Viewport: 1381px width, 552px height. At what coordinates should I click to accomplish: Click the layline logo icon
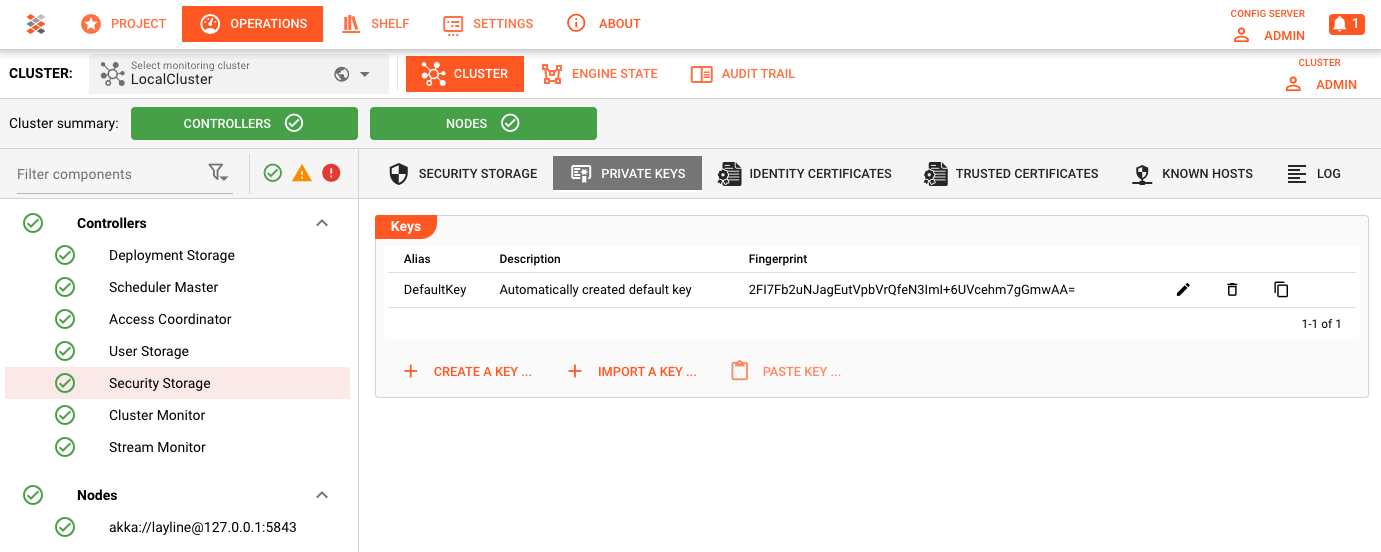(x=36, y=24)
